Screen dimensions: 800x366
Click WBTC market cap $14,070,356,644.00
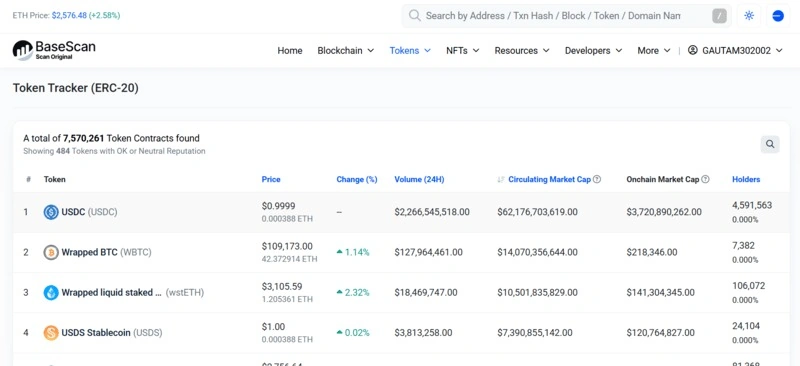[538, 252]
